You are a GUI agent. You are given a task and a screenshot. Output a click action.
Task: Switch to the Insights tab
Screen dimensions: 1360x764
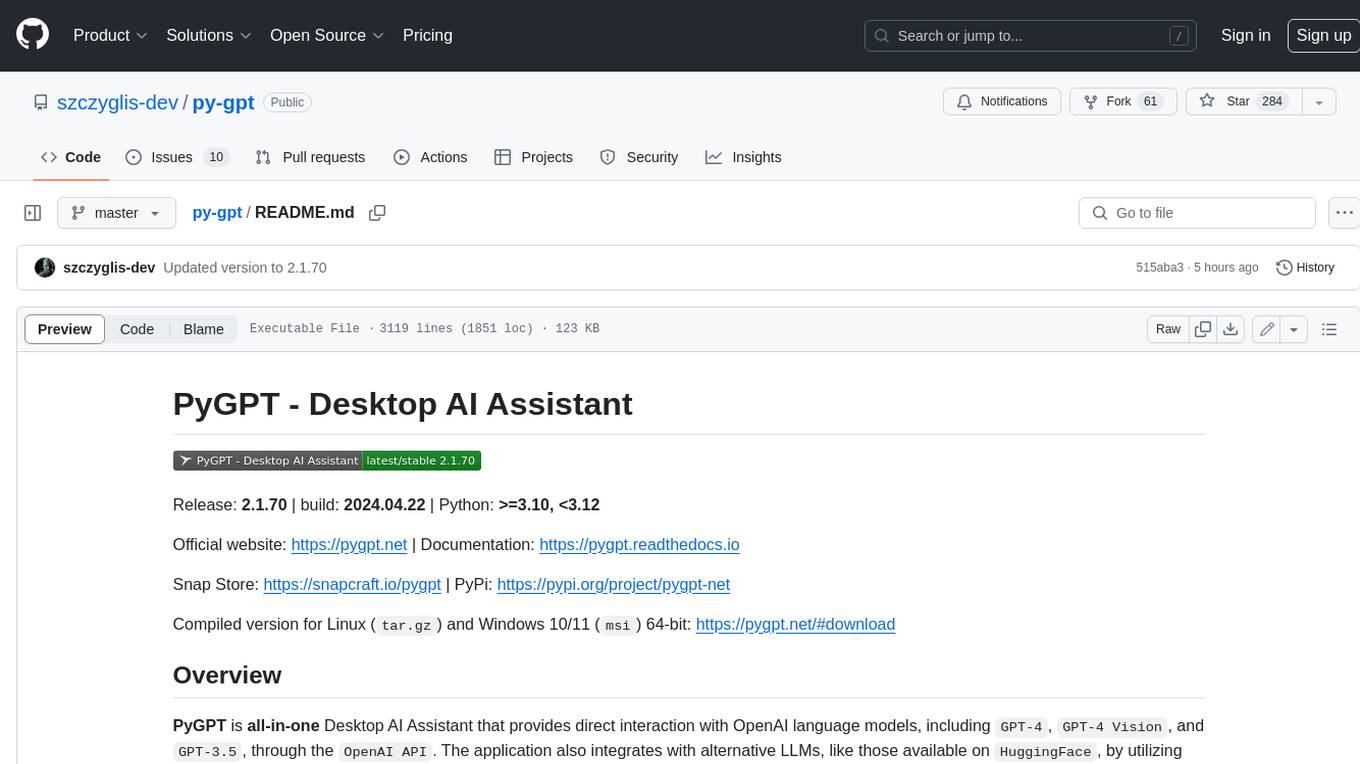pyautogui.click(x=743, y=157)
